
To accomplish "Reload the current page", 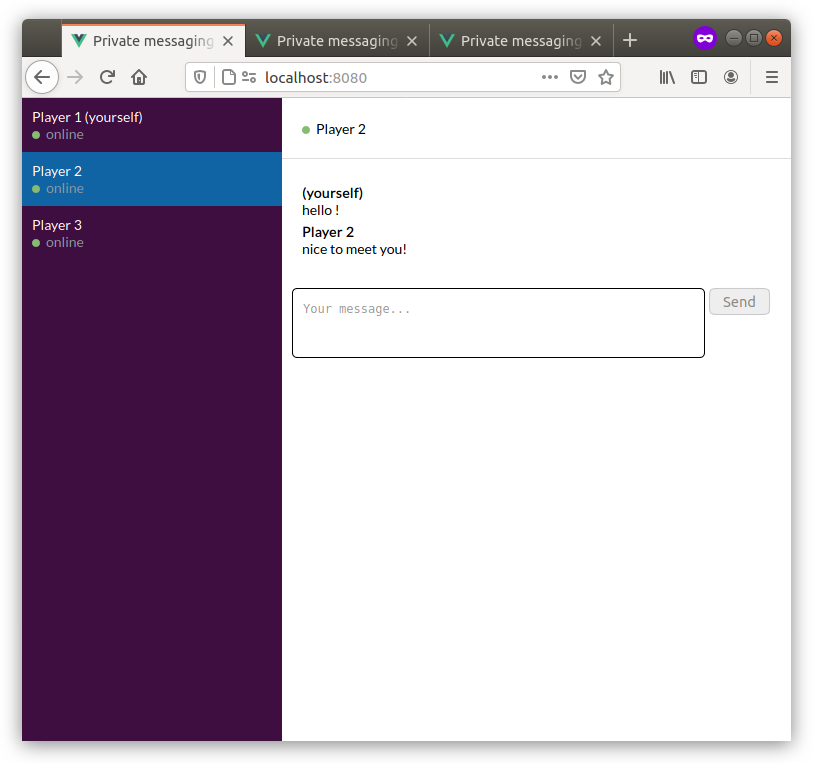I will [107, 77].
